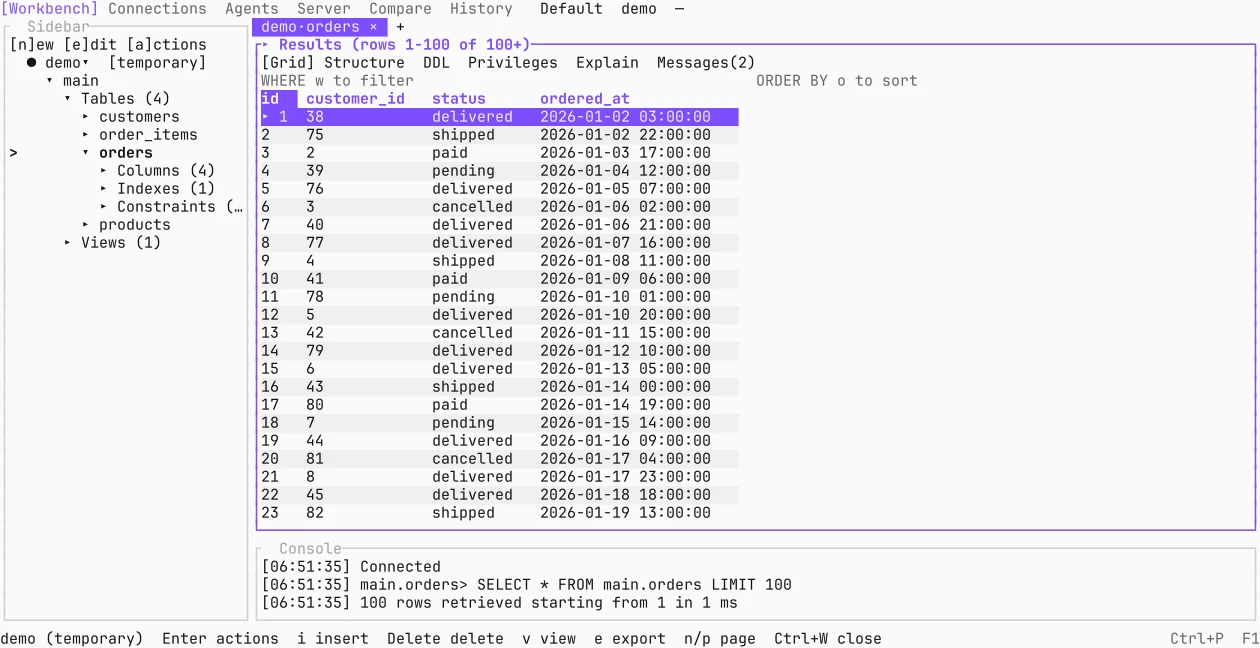Select the Default profile in top bar
The width and height of the screenshot is (1260, 648).
click(571, 9)
